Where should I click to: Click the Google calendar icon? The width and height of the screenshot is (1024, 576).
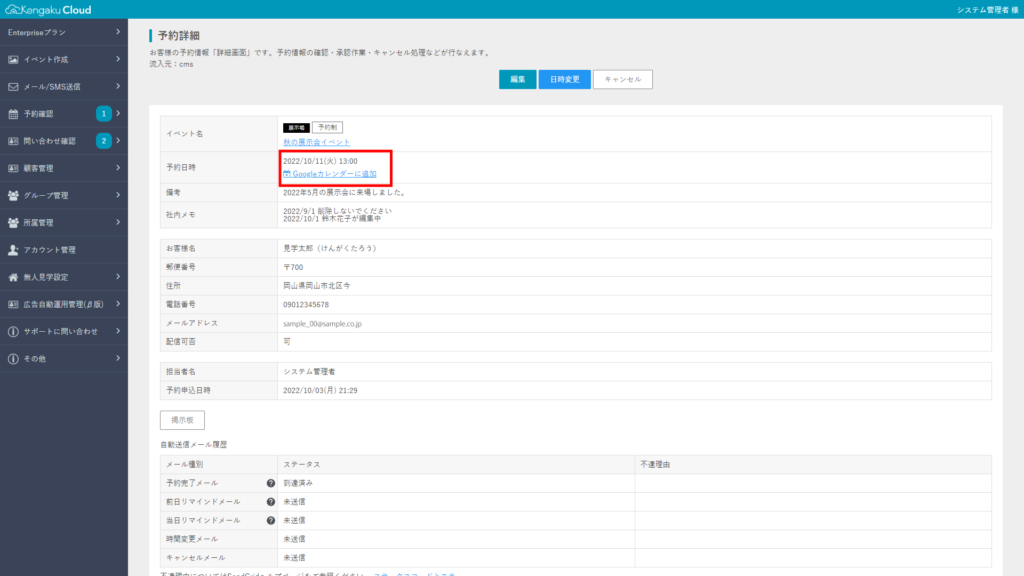(x=287, y=174)
